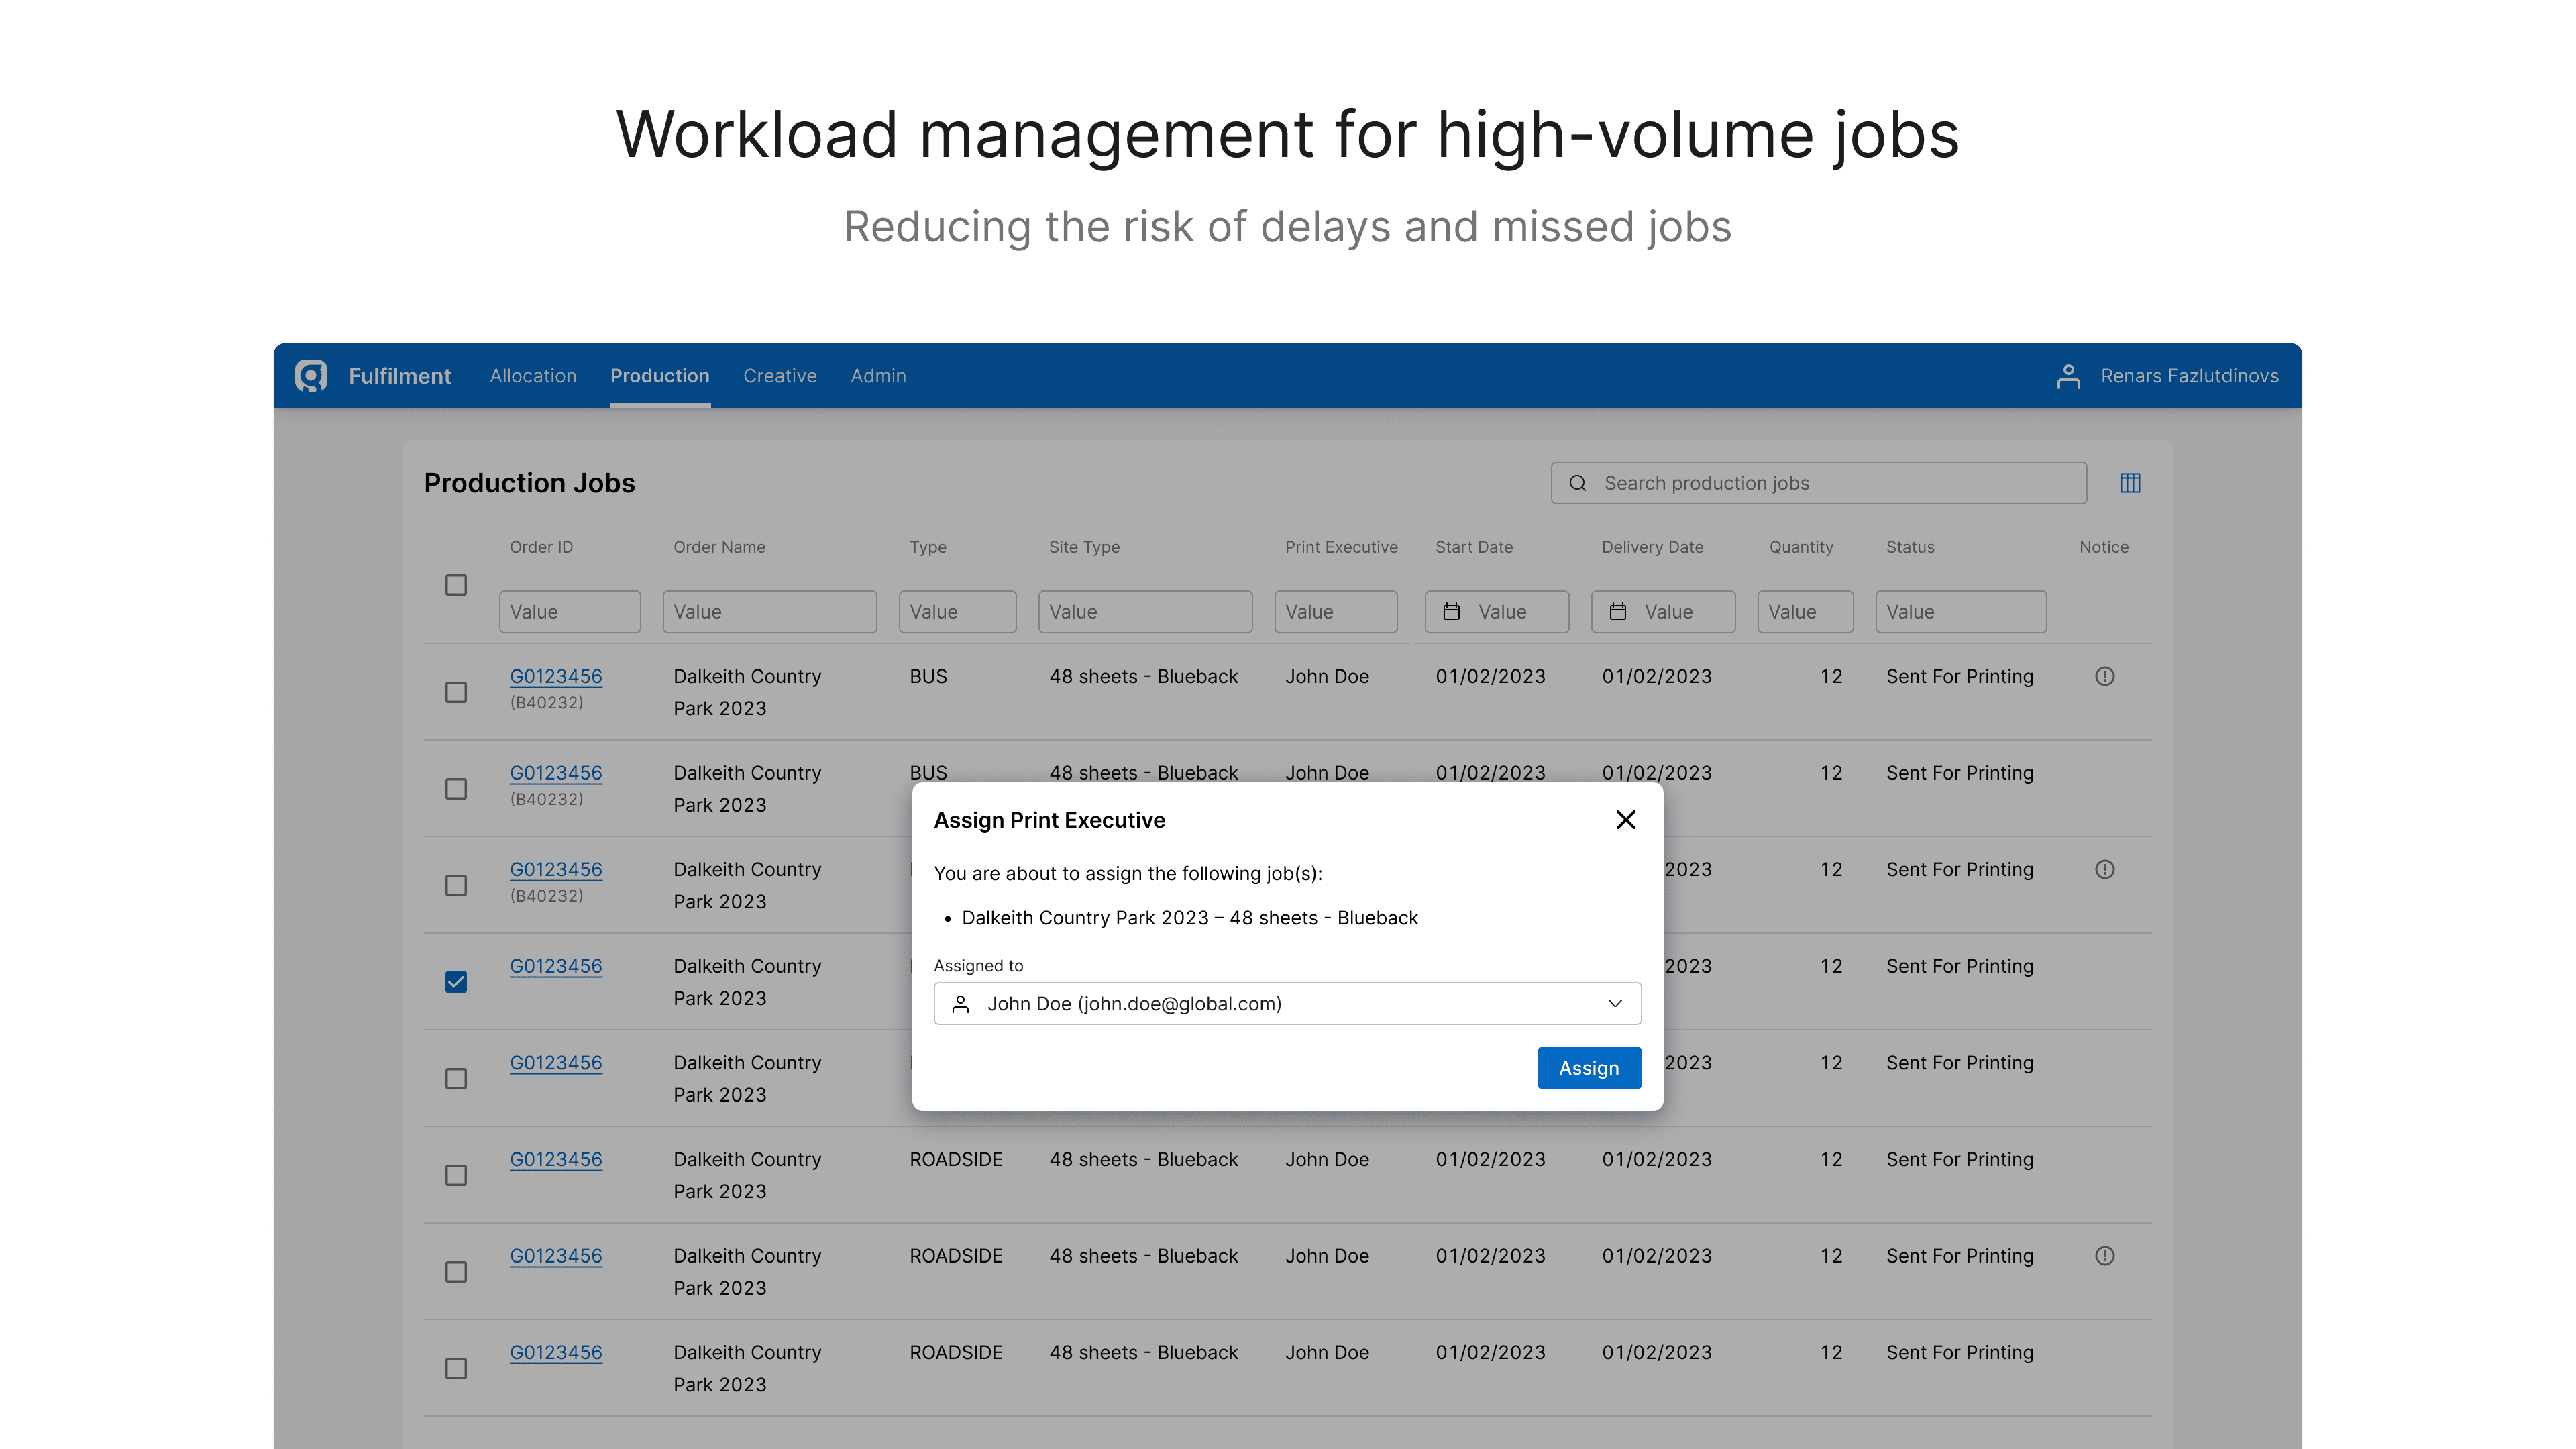The height and width of the screenshot is (1449, 2576).
Task: Check the checkbox on the bottom job row
Action: (456, 1369)
